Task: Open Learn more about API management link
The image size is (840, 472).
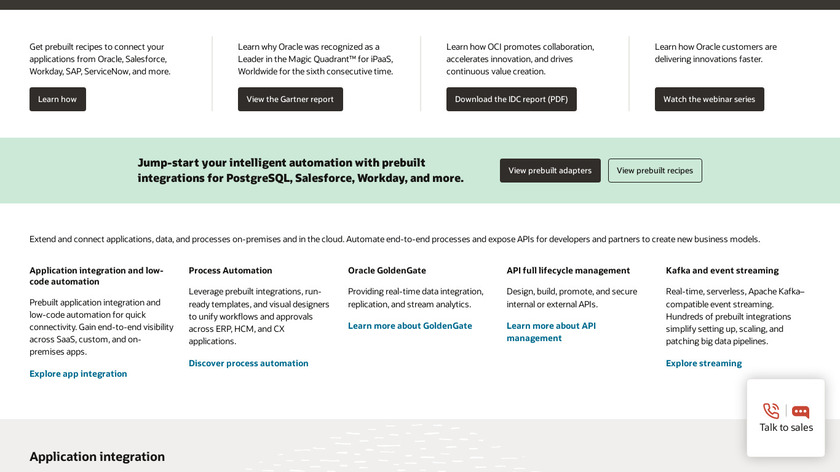Action: click(x=551, y=332)
